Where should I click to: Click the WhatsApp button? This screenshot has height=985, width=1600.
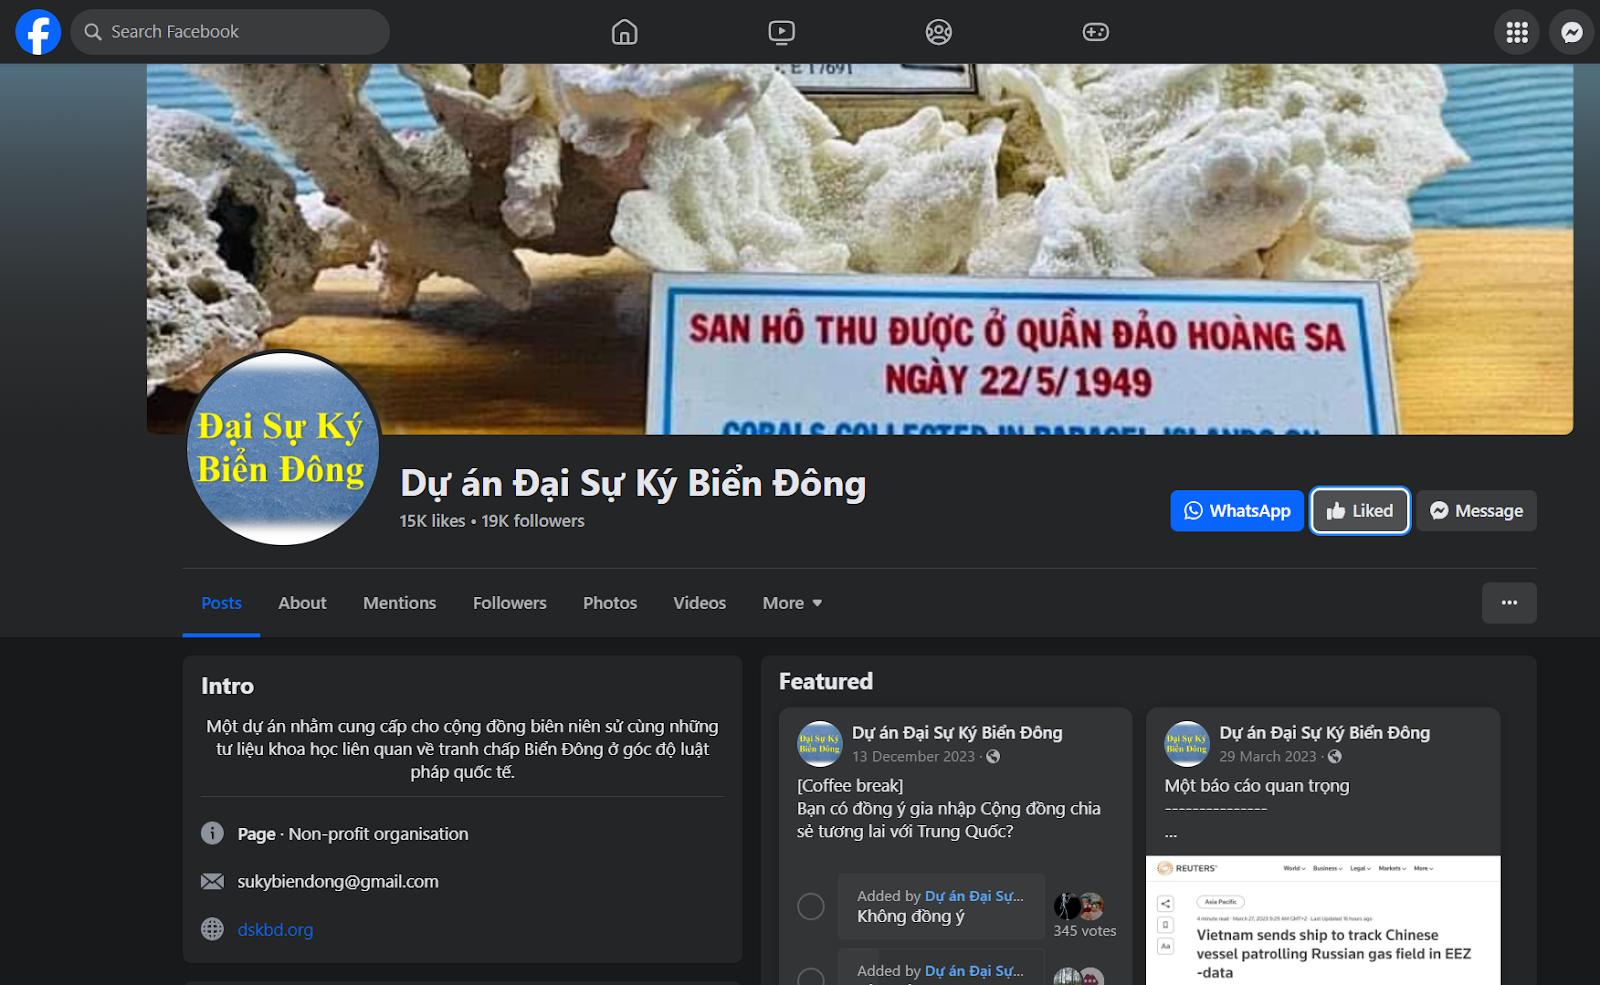coord(1236,511)
